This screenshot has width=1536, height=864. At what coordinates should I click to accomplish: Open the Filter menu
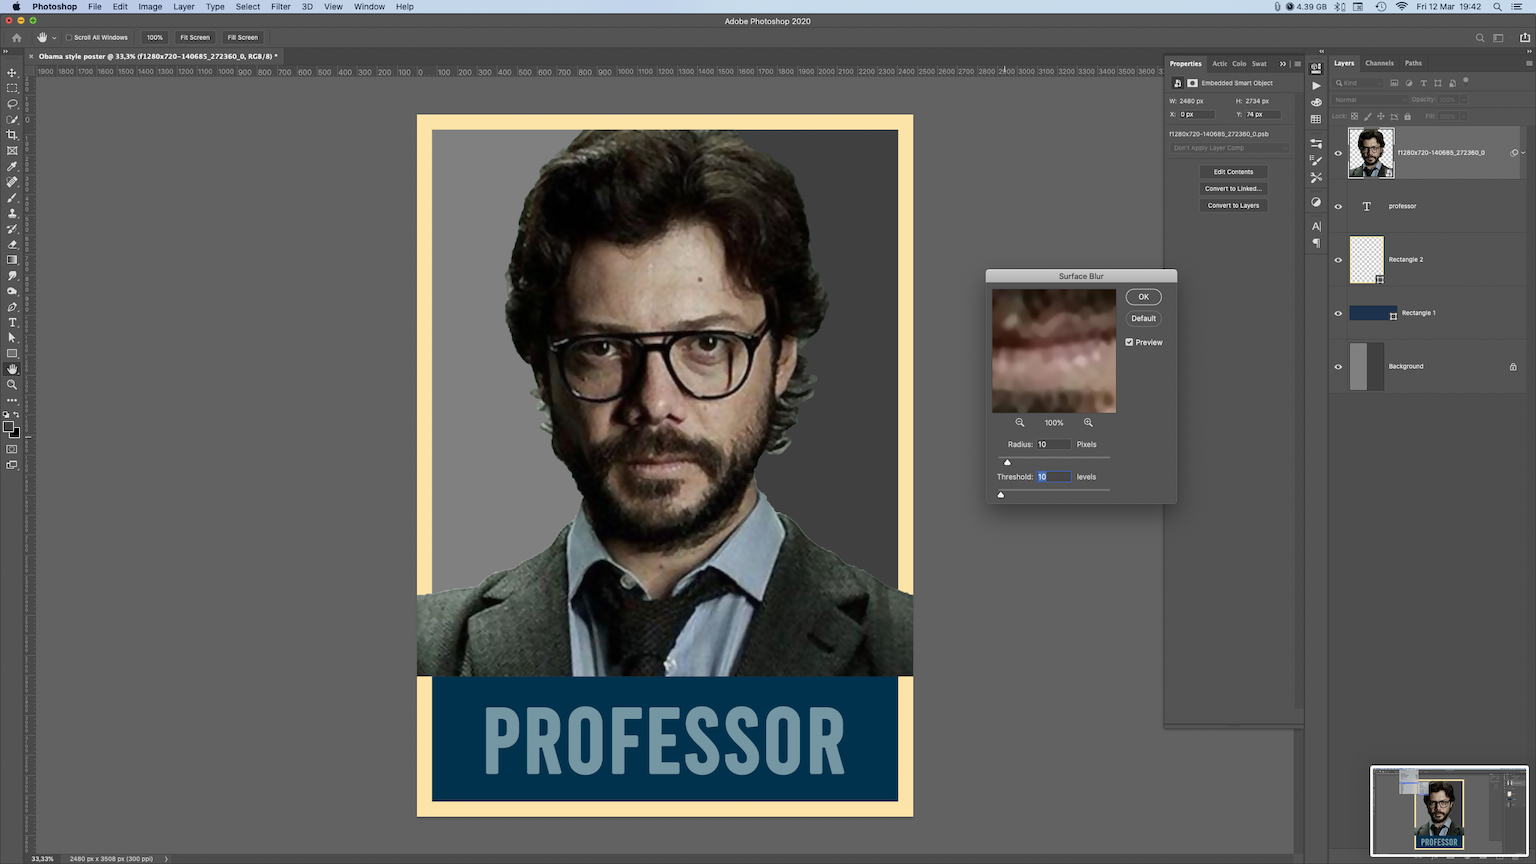(x=281, y=7)
